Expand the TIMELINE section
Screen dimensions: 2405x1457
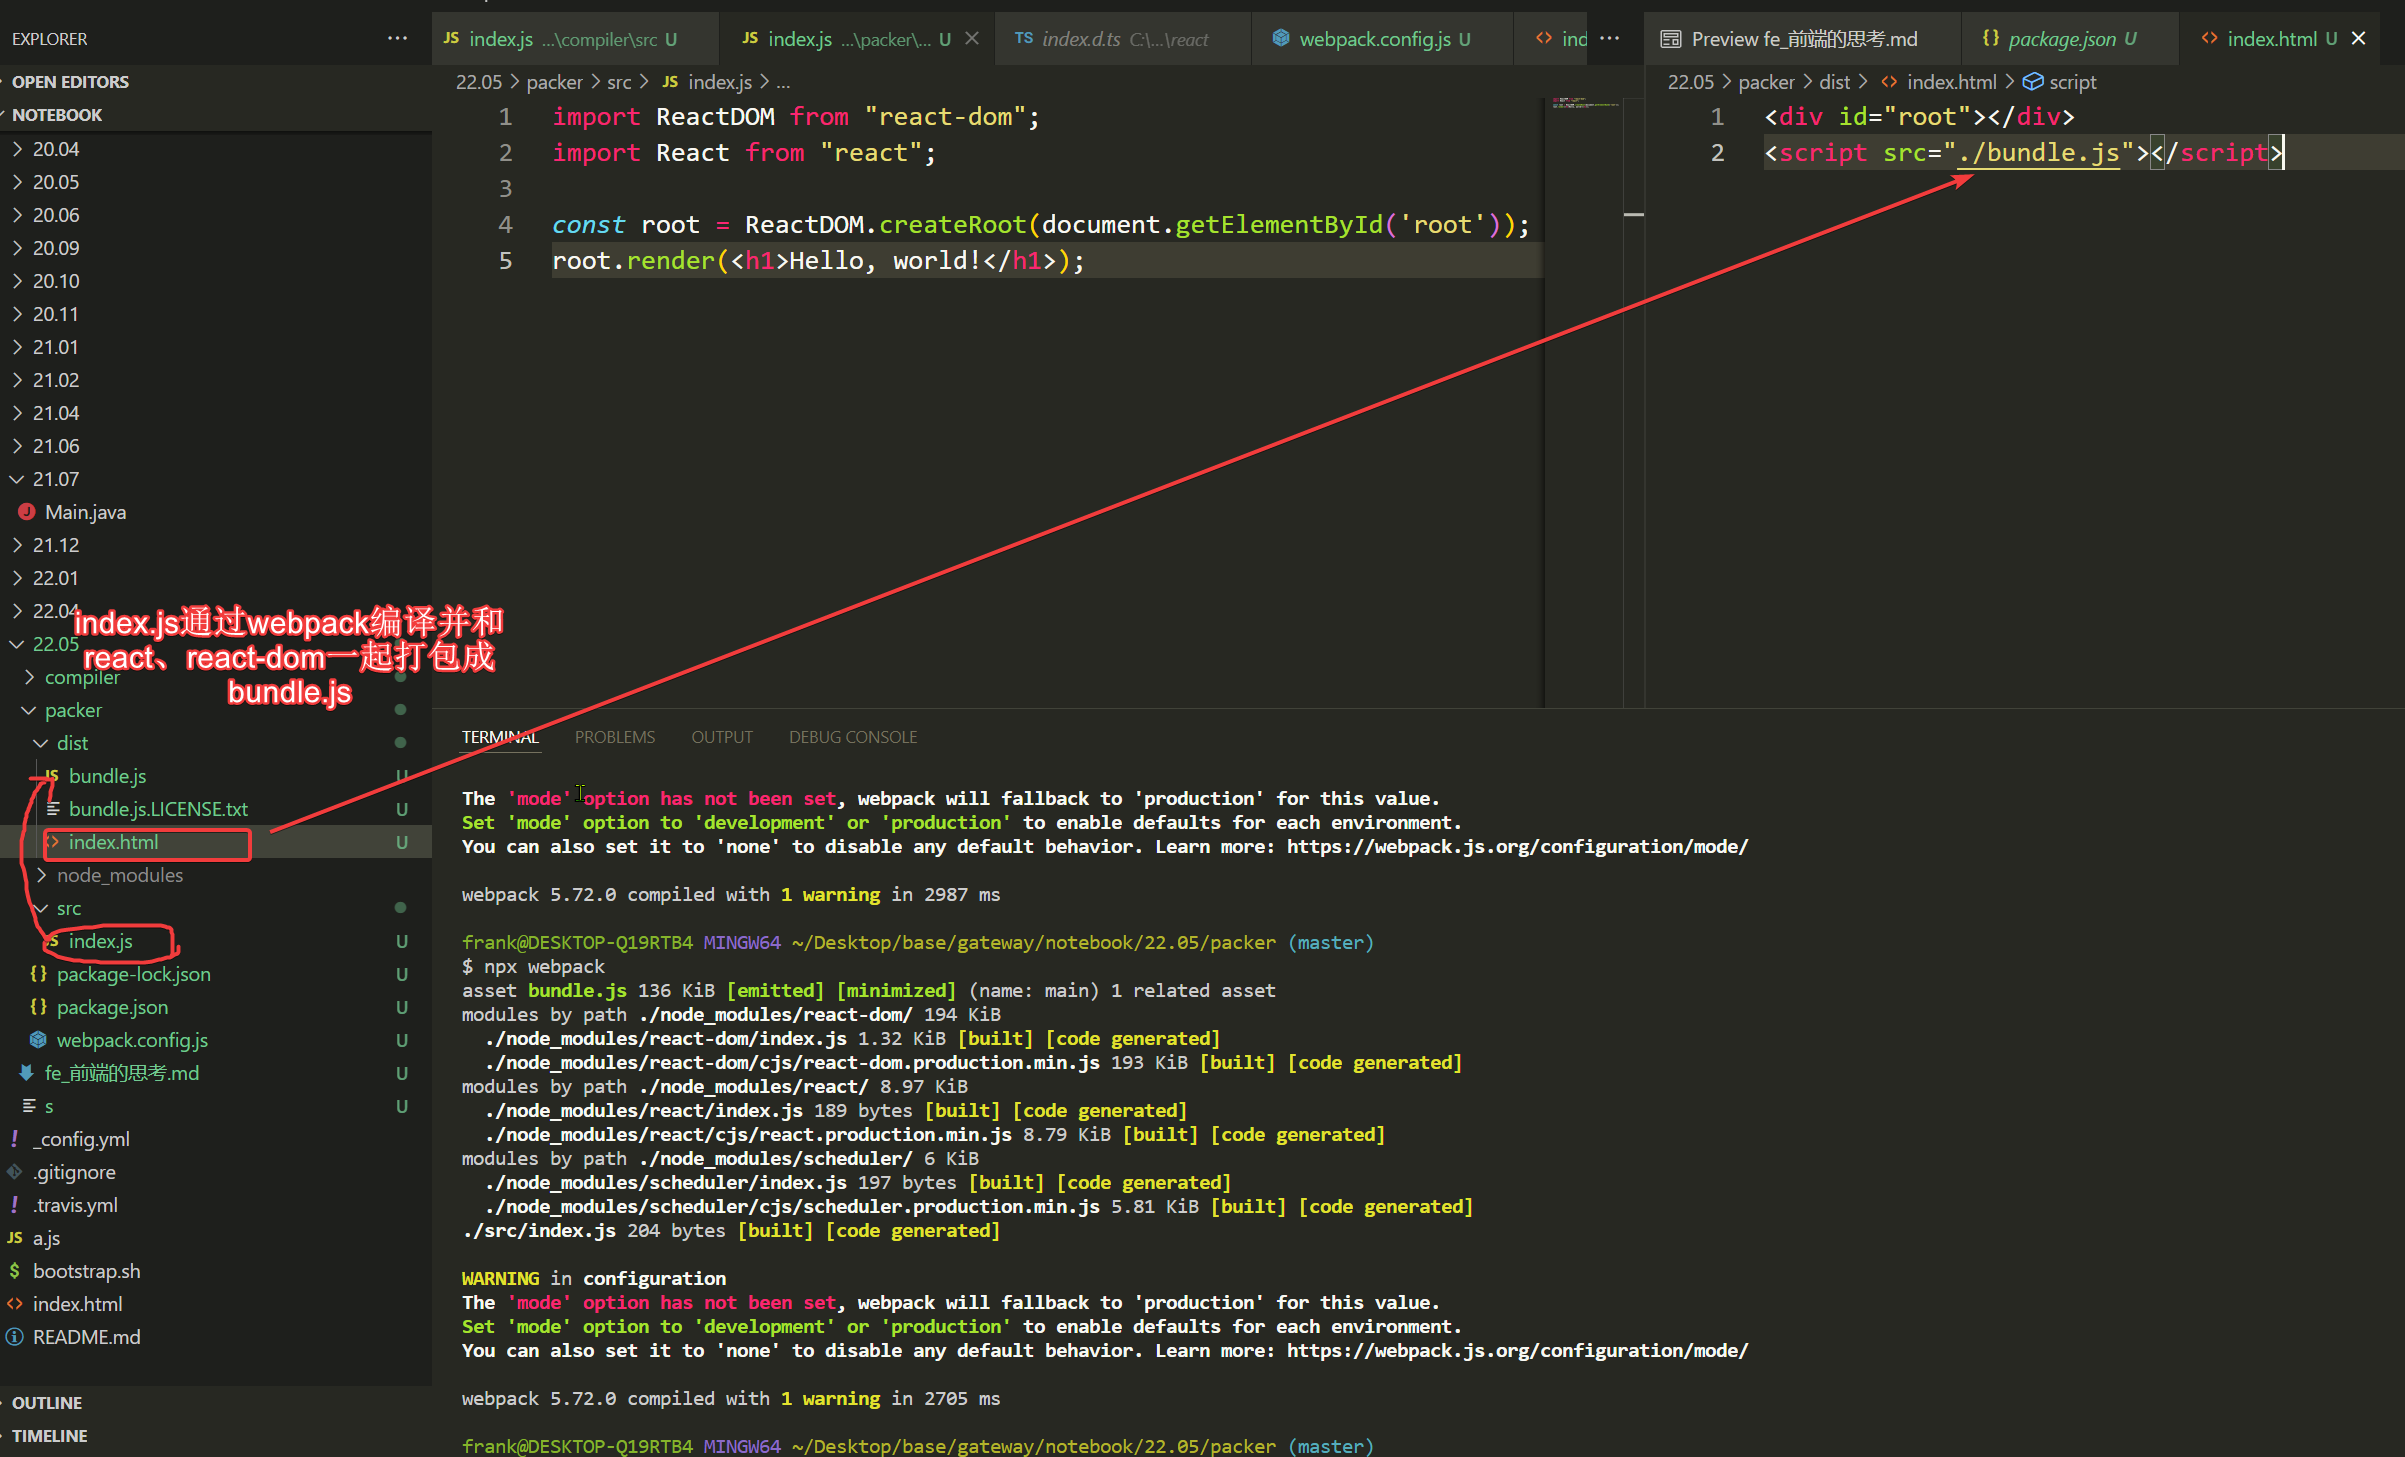216,1436
